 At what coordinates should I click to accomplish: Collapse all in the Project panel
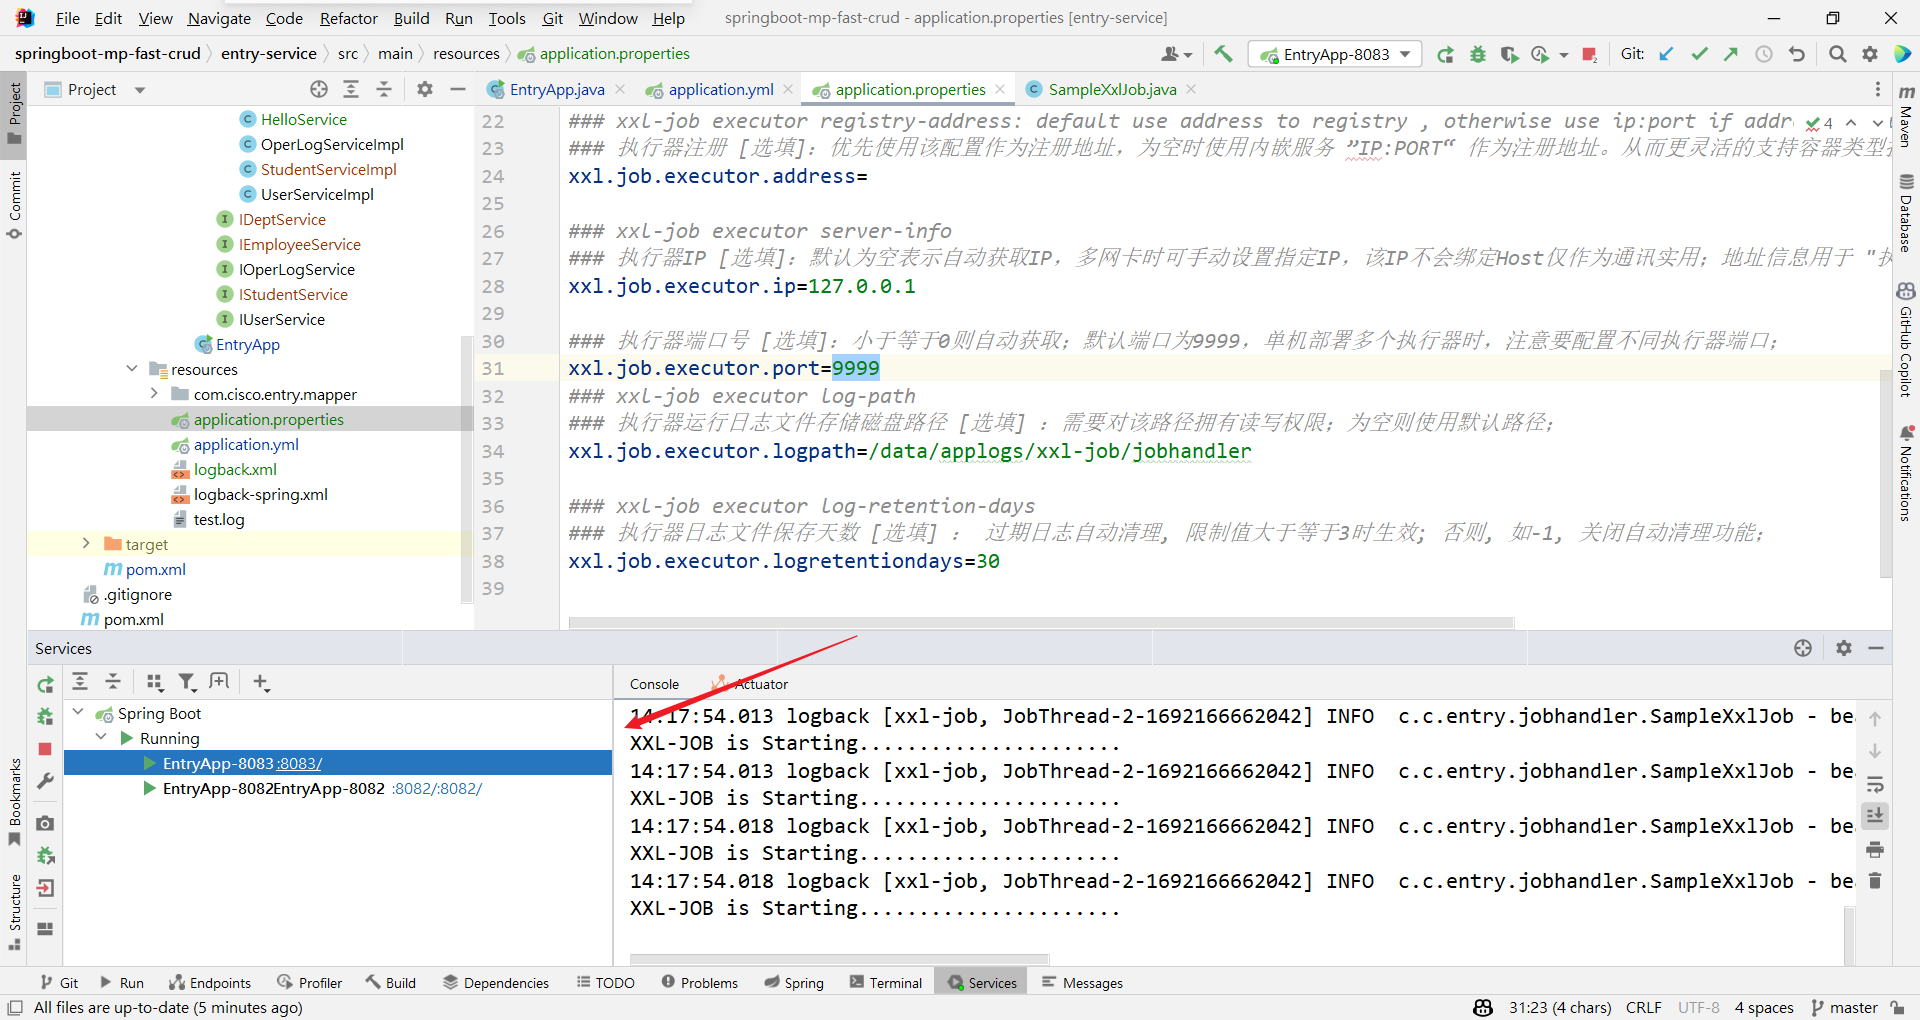point(384,89)
